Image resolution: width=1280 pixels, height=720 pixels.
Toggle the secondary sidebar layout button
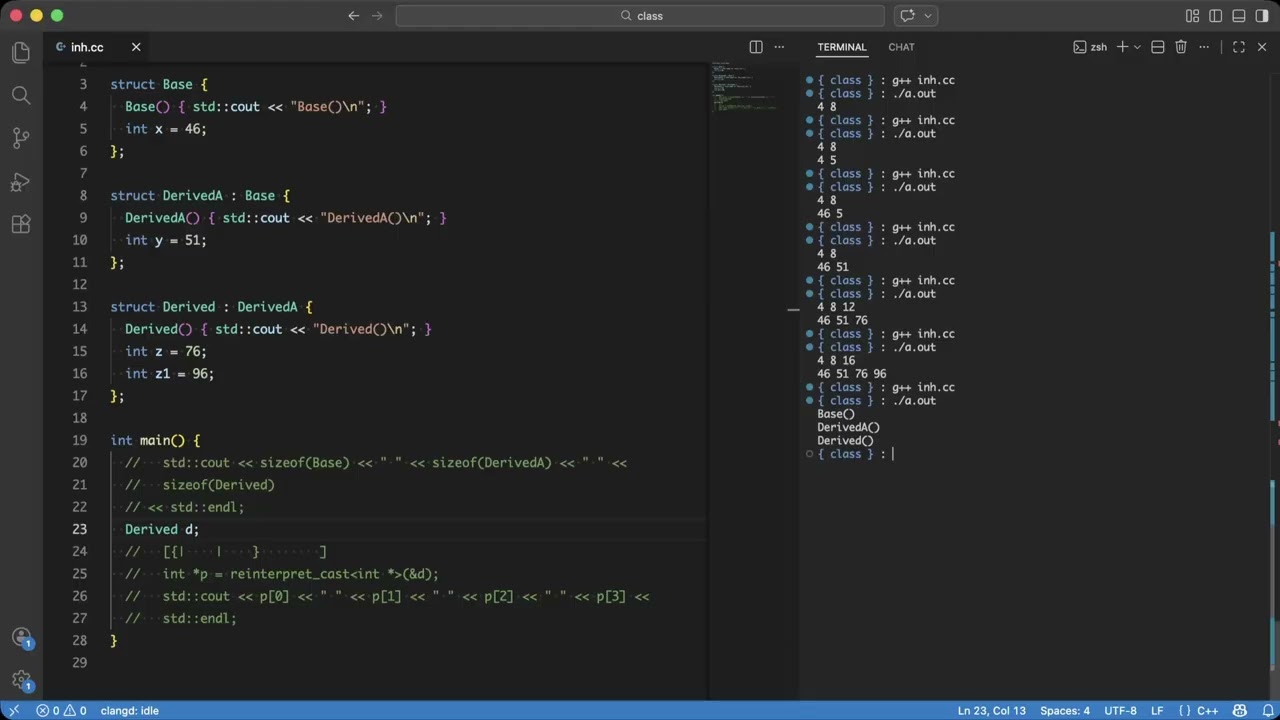(x=1261, y=16)
